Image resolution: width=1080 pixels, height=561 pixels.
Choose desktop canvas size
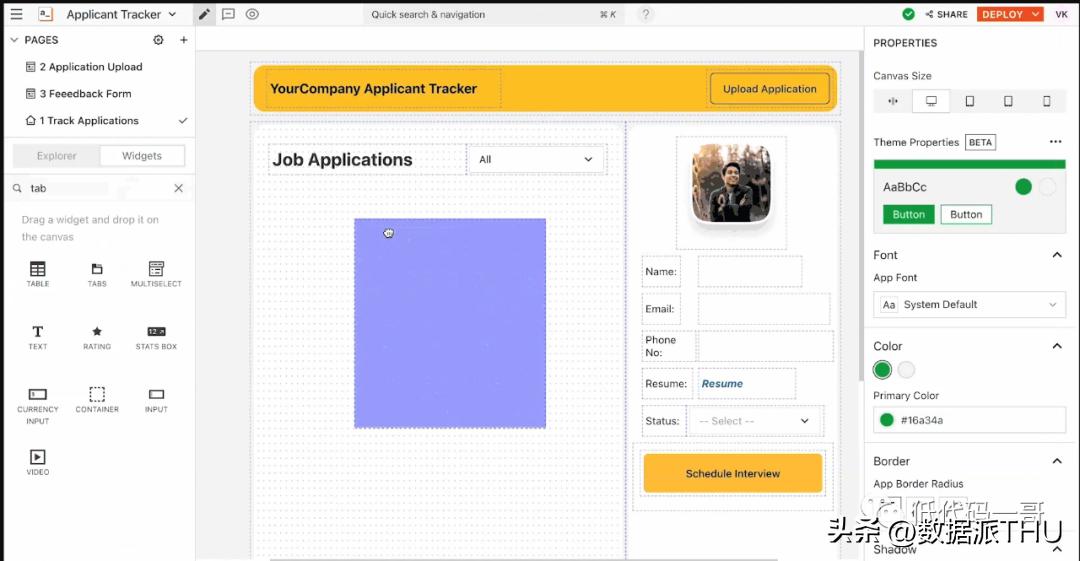931,101
